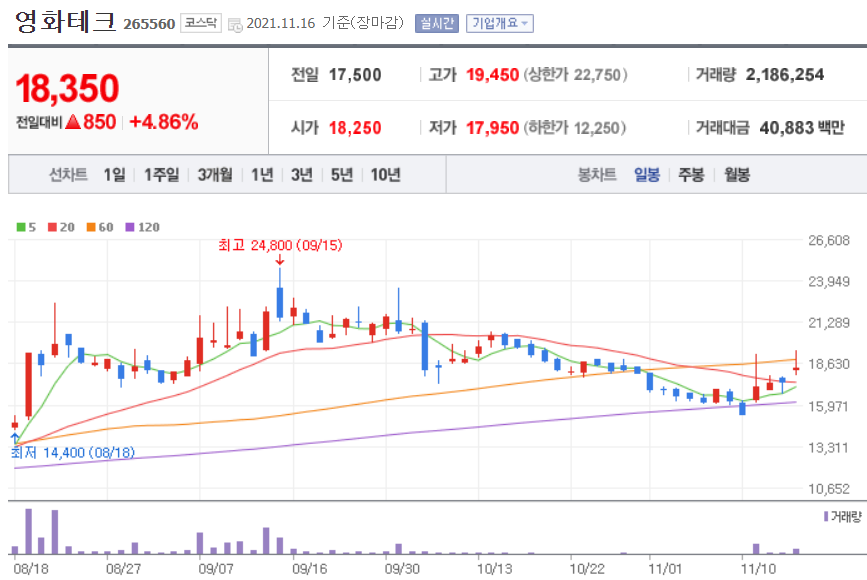The width and height of the screenshot is (867, 580).
Task: Select the 5년 line chart period
Action: [342, 175]
